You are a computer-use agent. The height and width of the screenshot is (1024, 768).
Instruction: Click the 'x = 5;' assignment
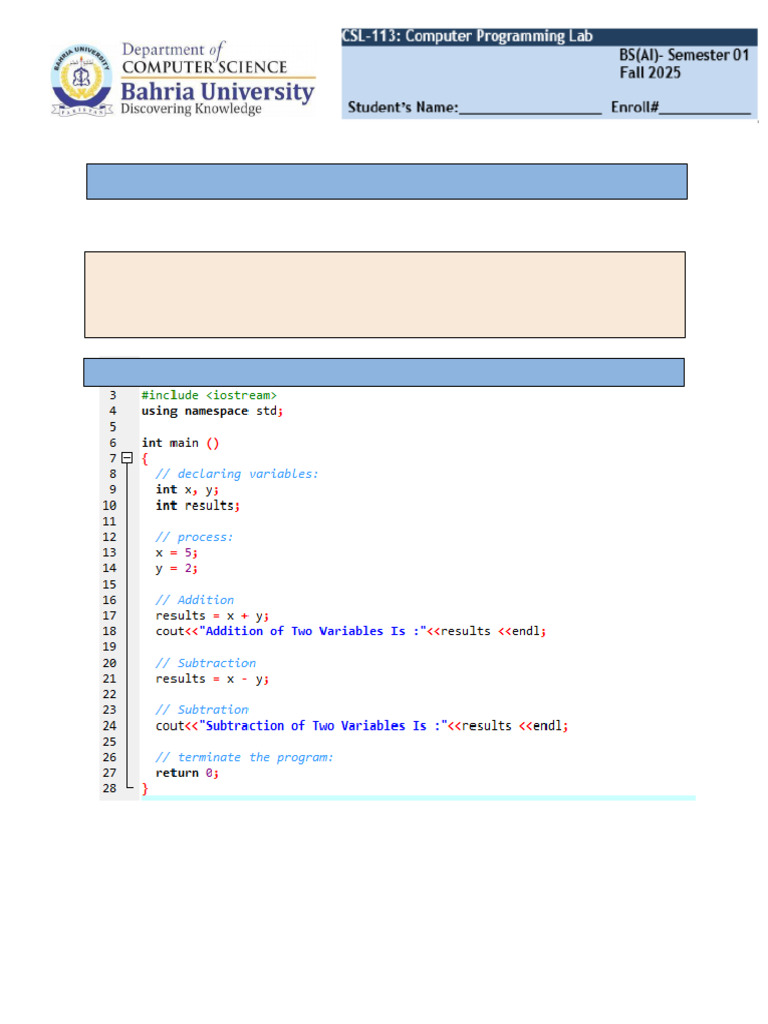tap(176, 552)
